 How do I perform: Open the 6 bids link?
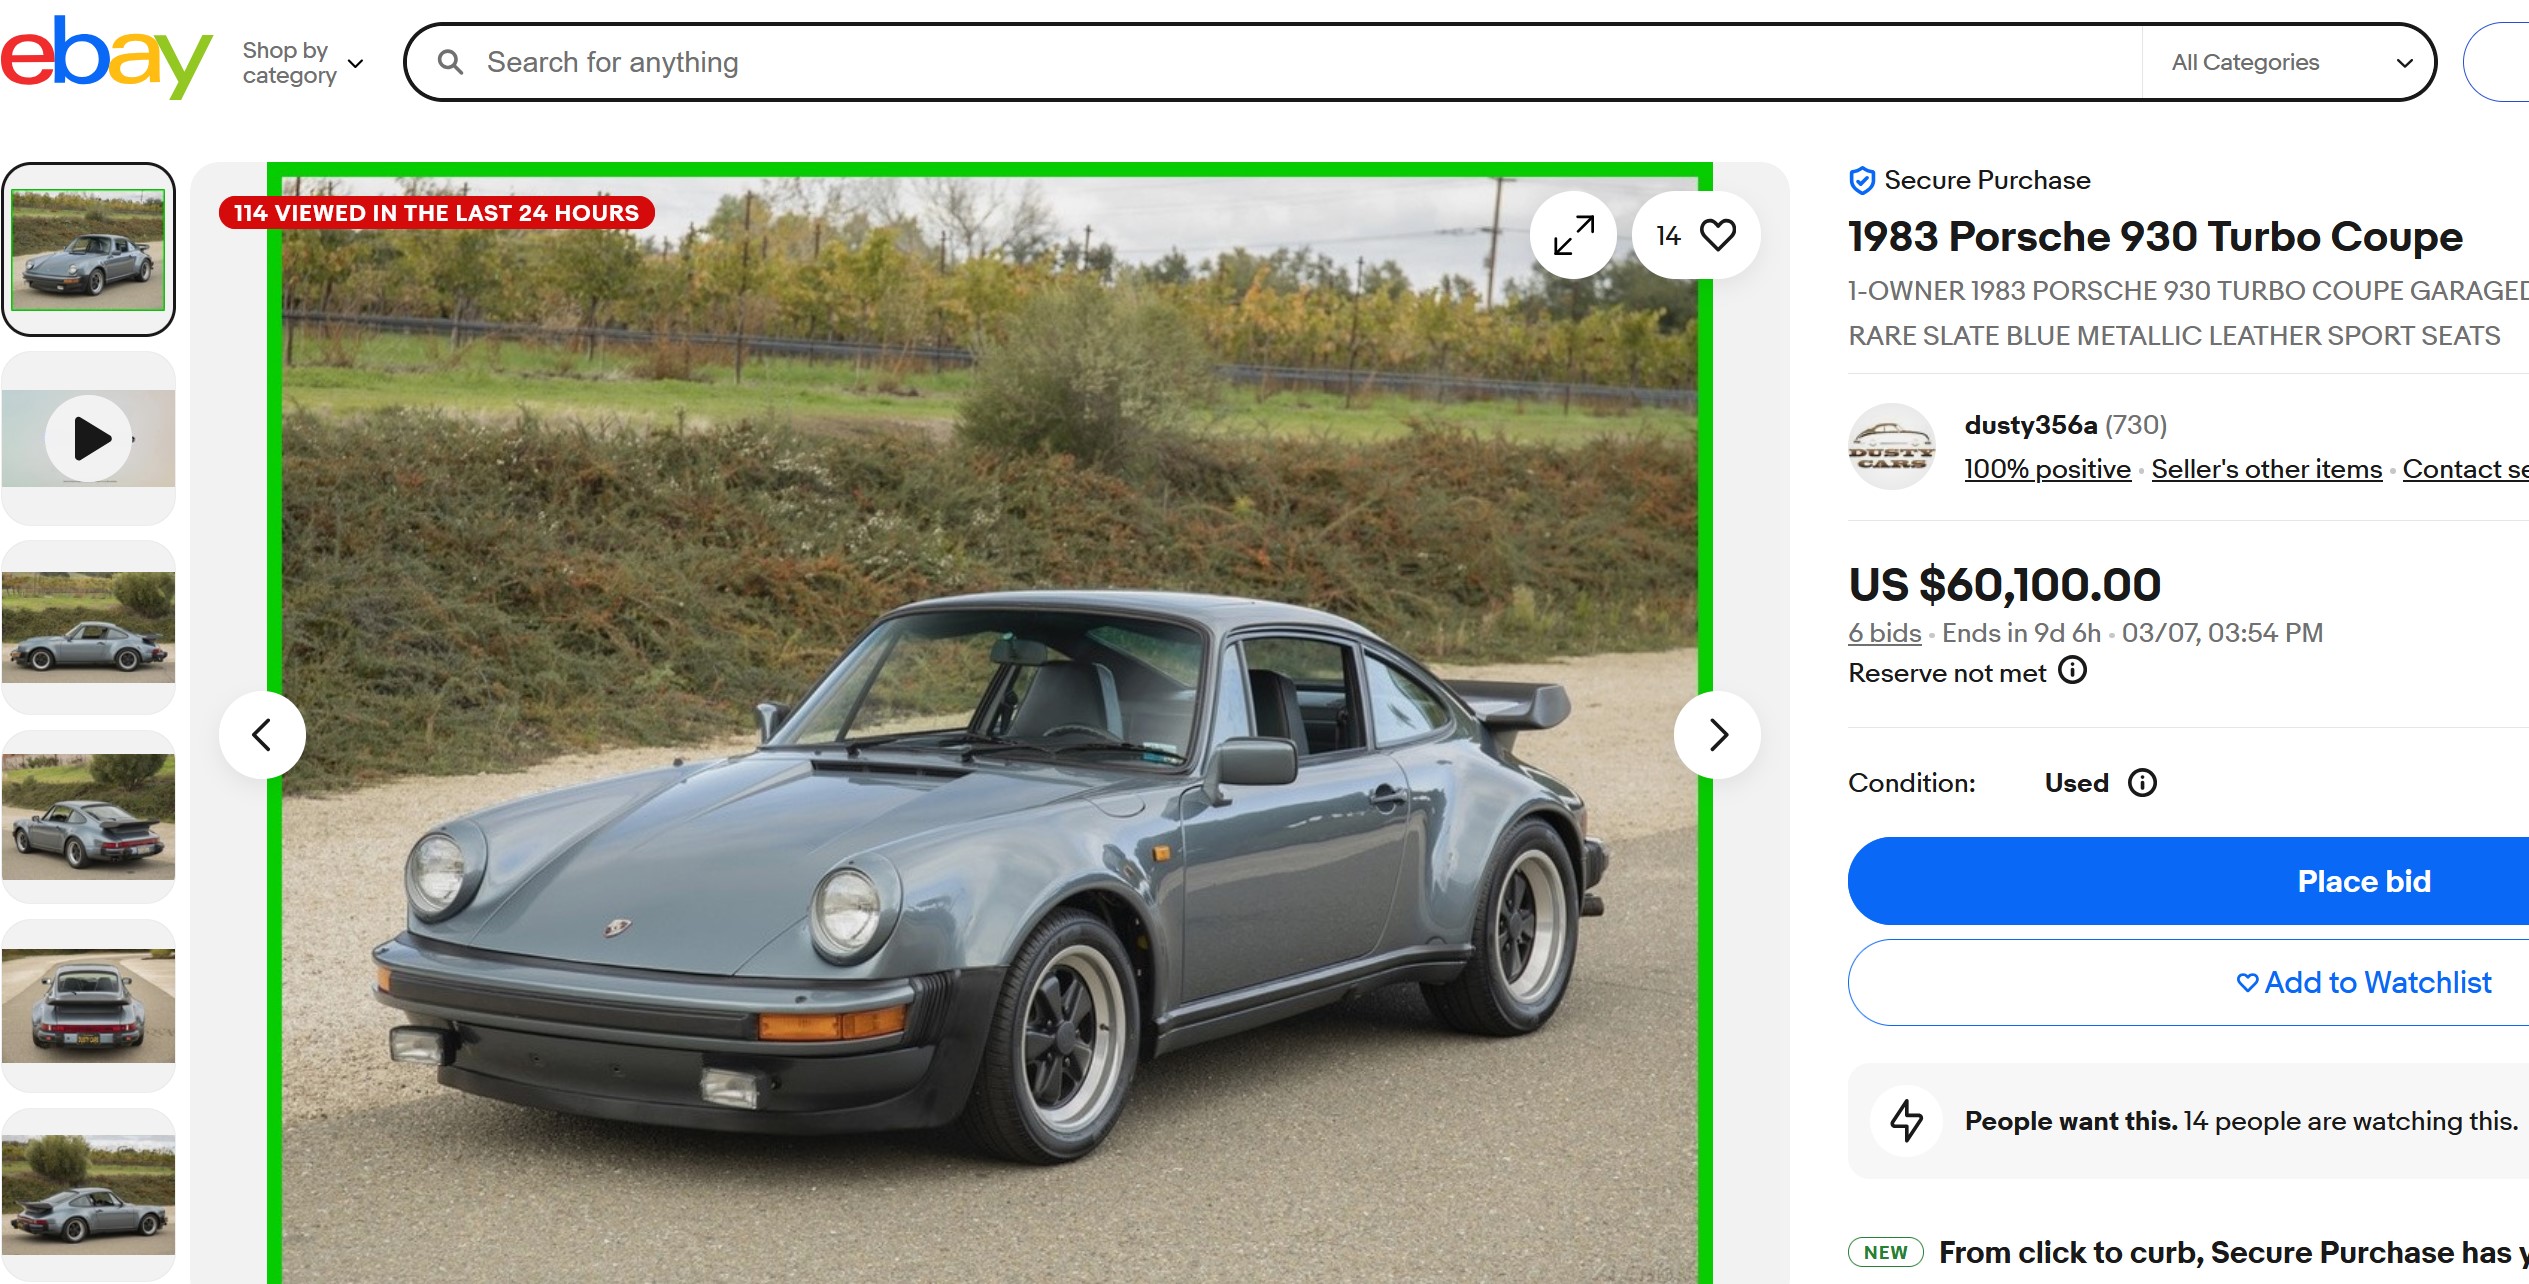(x=1884, y=633)
